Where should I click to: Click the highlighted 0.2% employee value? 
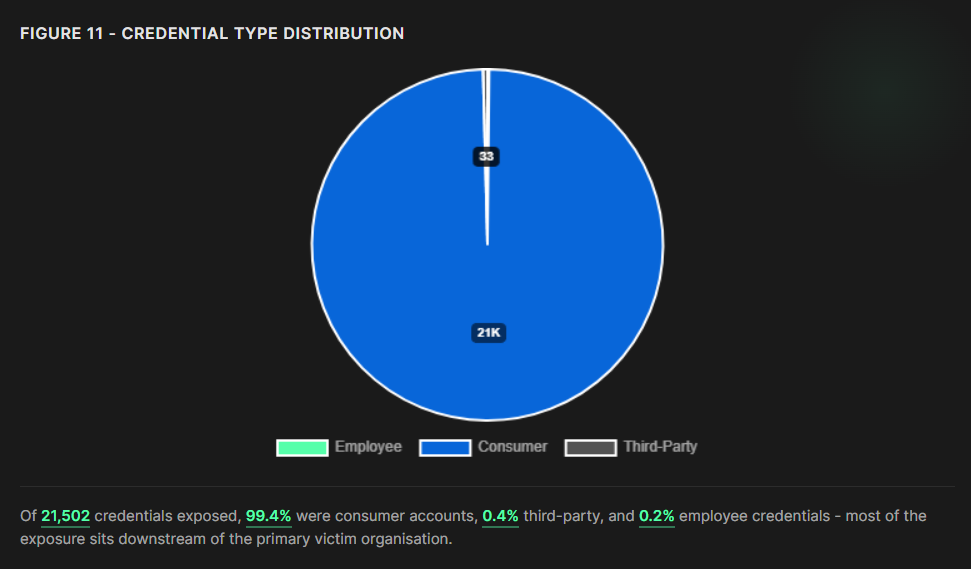point(656,516)
